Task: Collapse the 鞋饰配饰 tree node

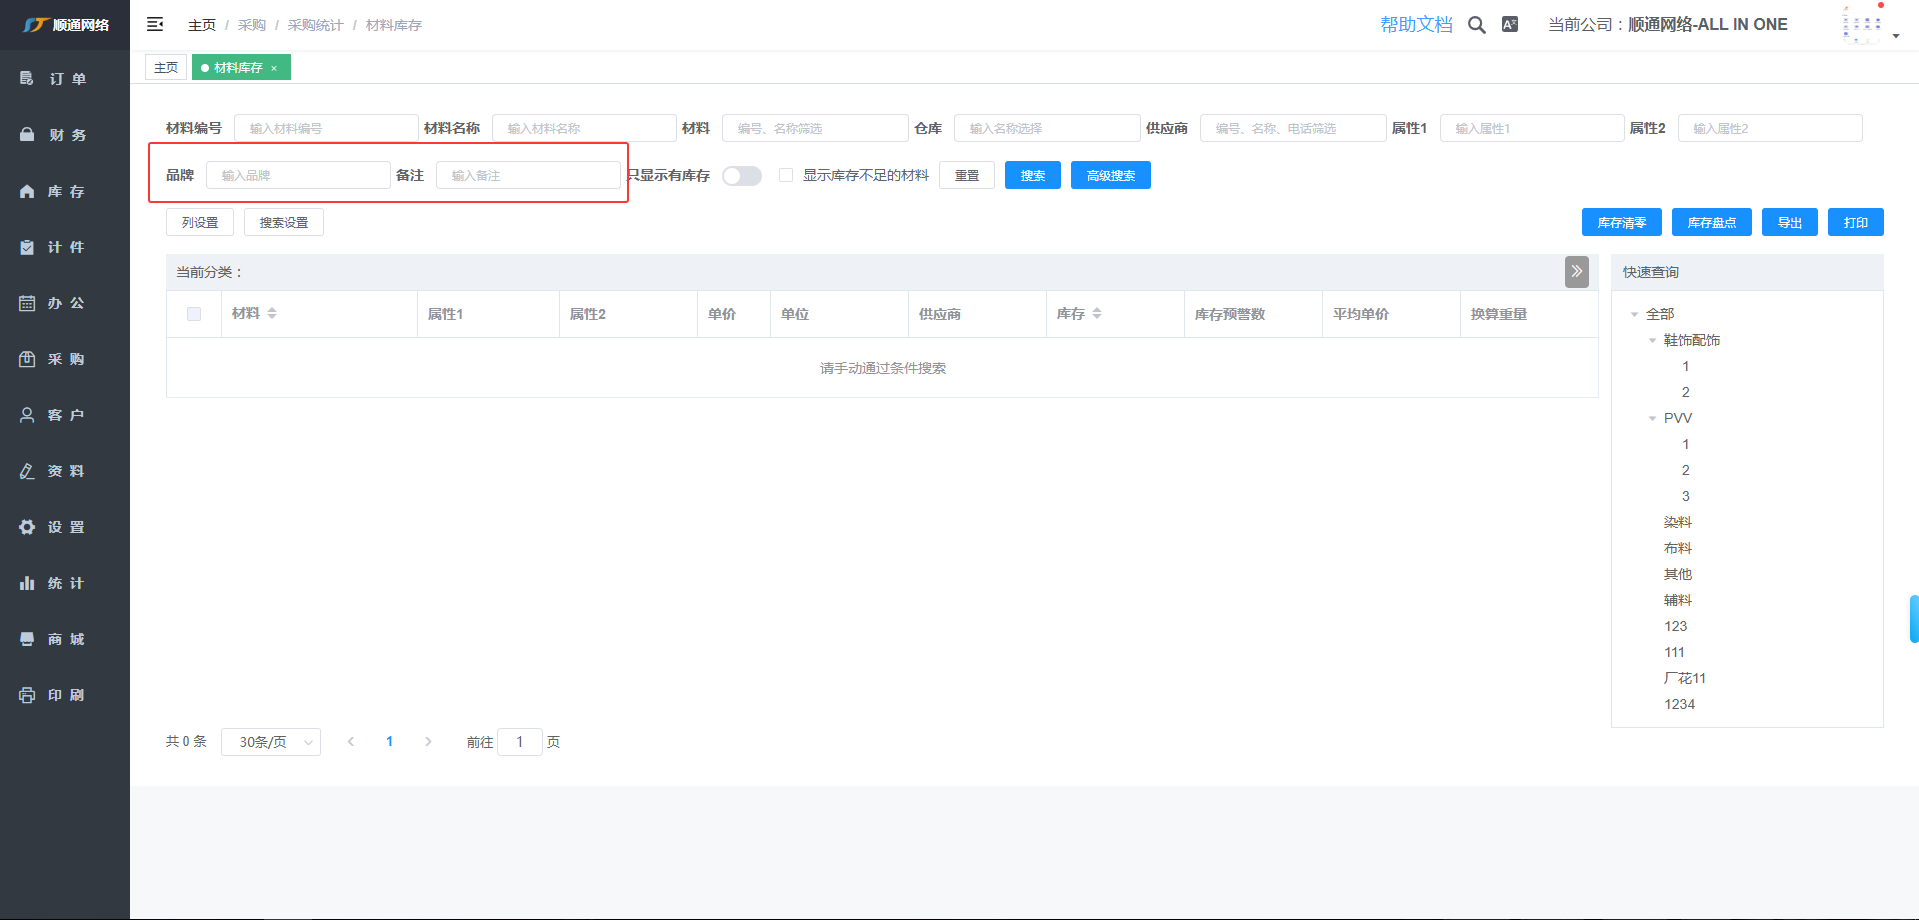Action: pyautogui.click(x=1652, y=341)
